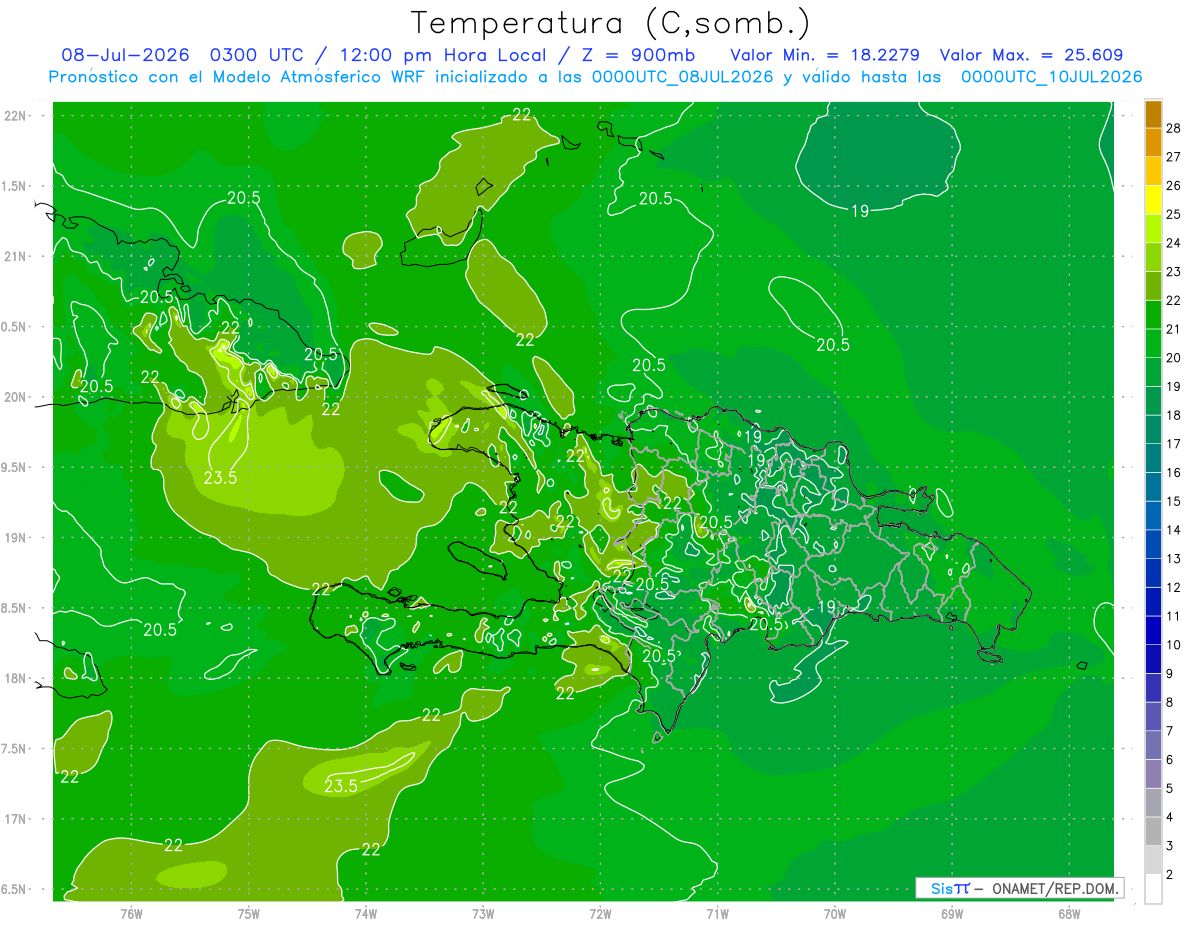Image resolution: width=1200 pixels, height=927 pixels.
Task: Pick the green swatch between 21 and 22
Action: click(1153, 315)
